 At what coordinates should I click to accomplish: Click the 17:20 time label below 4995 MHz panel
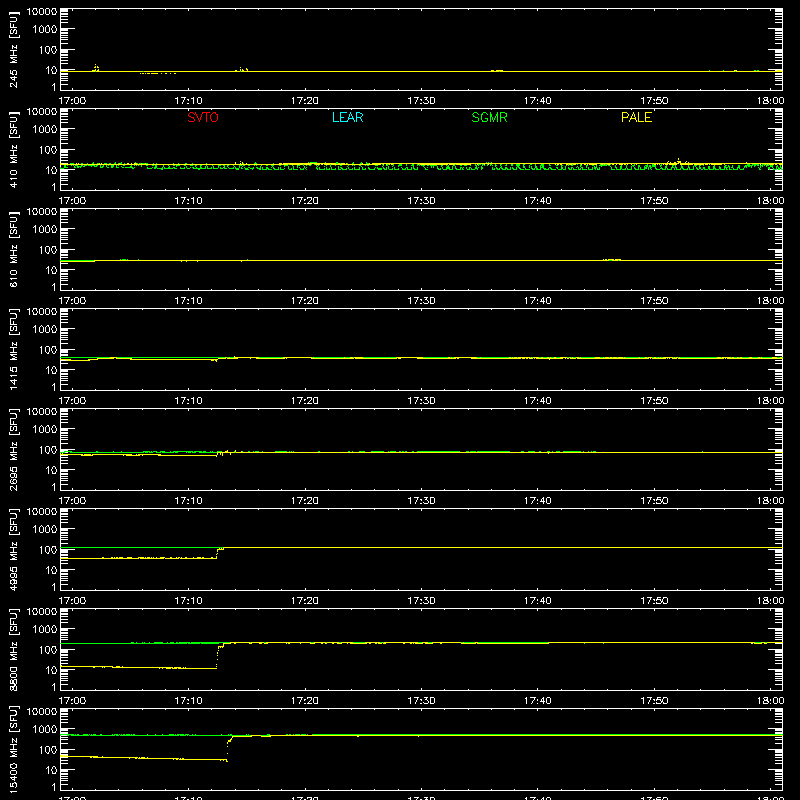point(305,601)
